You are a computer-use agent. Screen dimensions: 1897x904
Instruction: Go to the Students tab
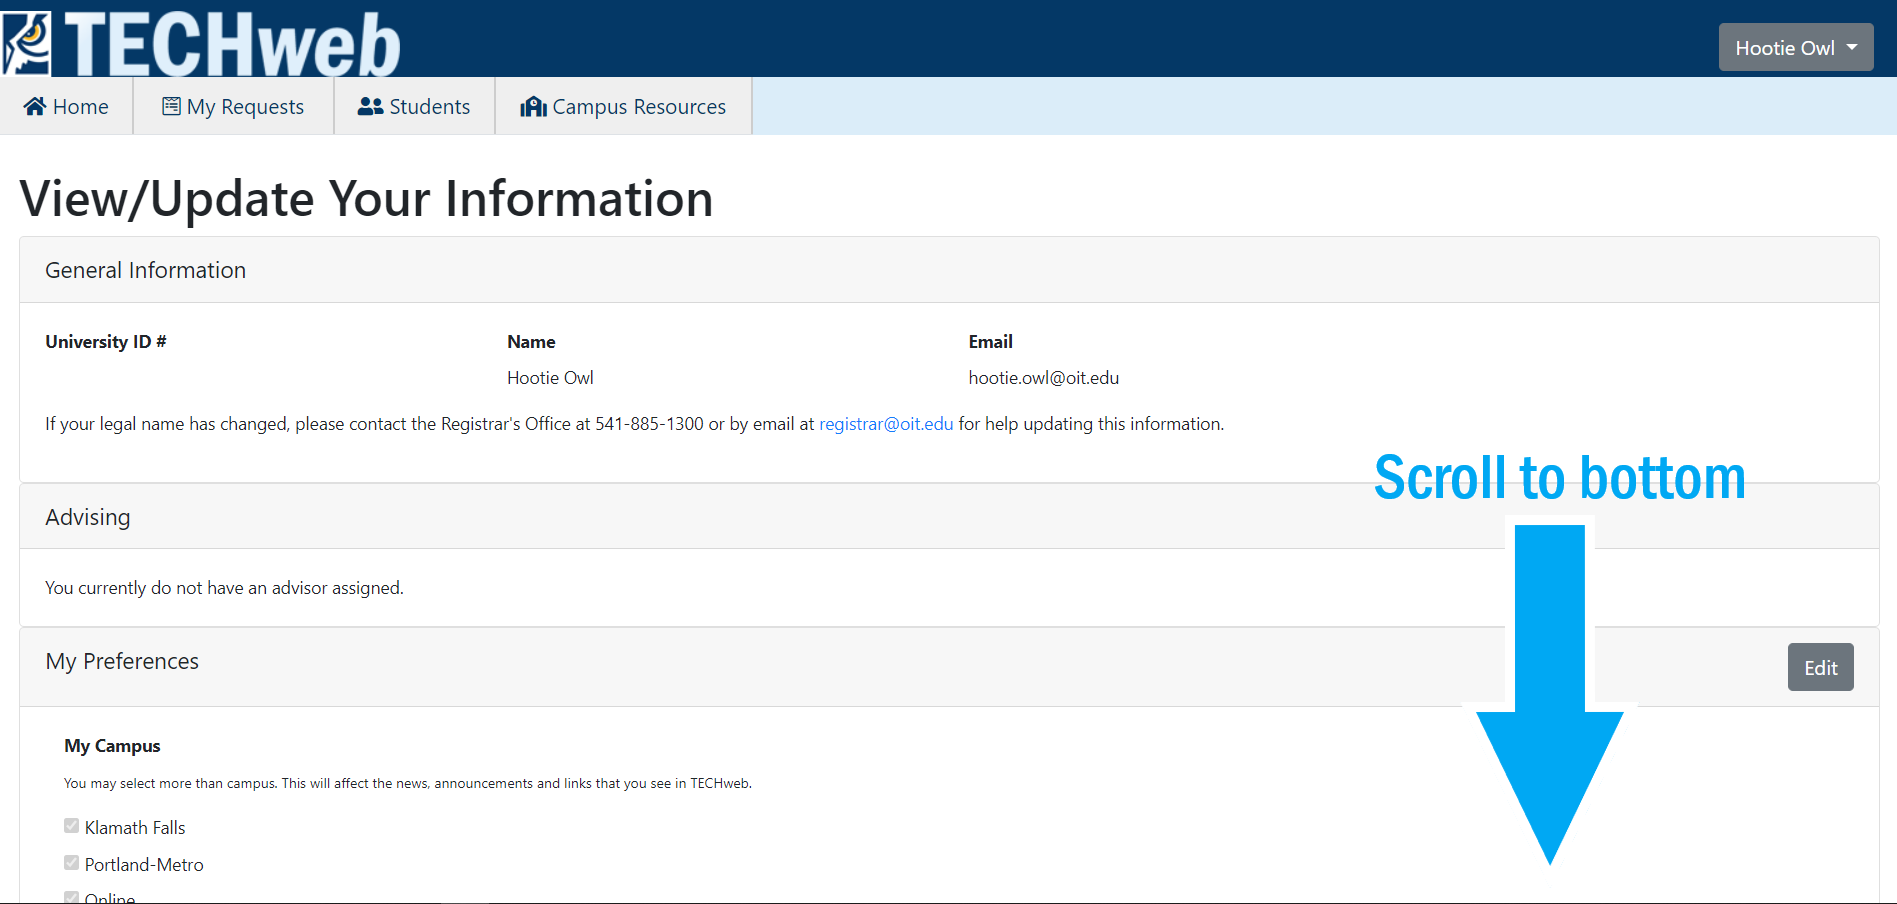(415, 106)
